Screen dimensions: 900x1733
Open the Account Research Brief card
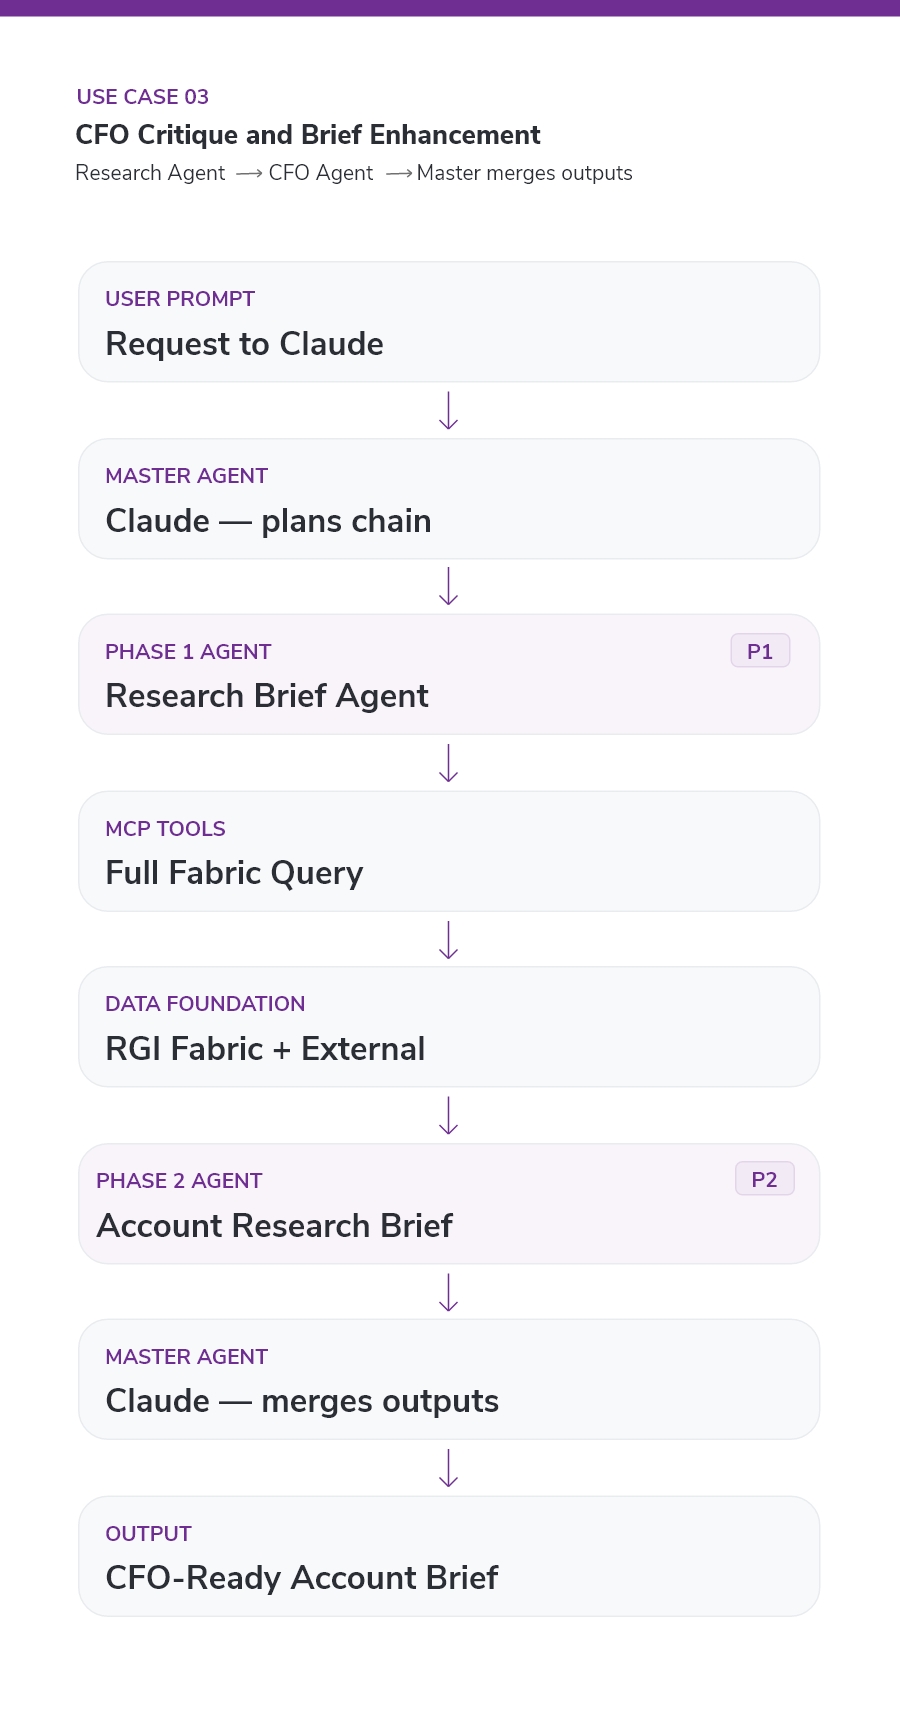[x=449, y=1204]
